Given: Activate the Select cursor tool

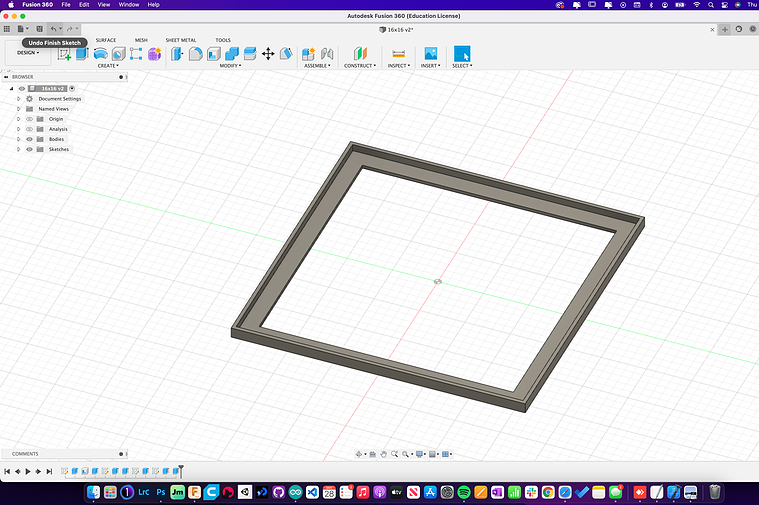Looking at the screenshot, I should 462,54.
